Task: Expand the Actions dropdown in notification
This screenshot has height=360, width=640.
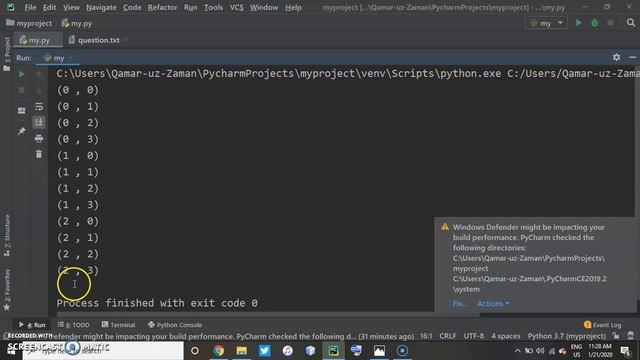Action: 493,304
